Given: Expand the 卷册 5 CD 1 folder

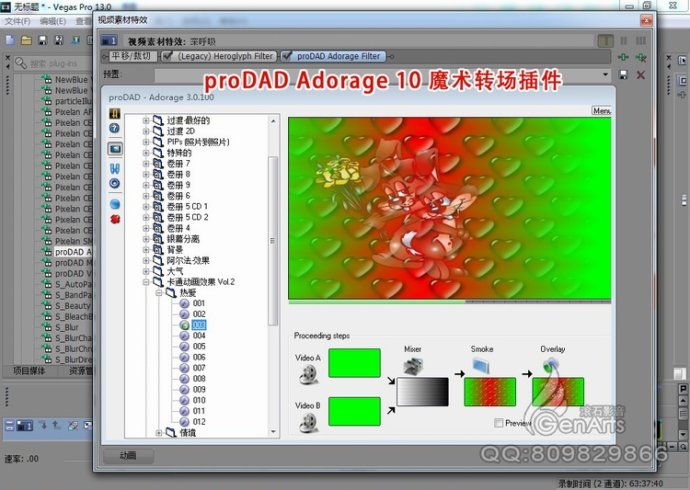Looking at the screenshot, I should (146, 206).
